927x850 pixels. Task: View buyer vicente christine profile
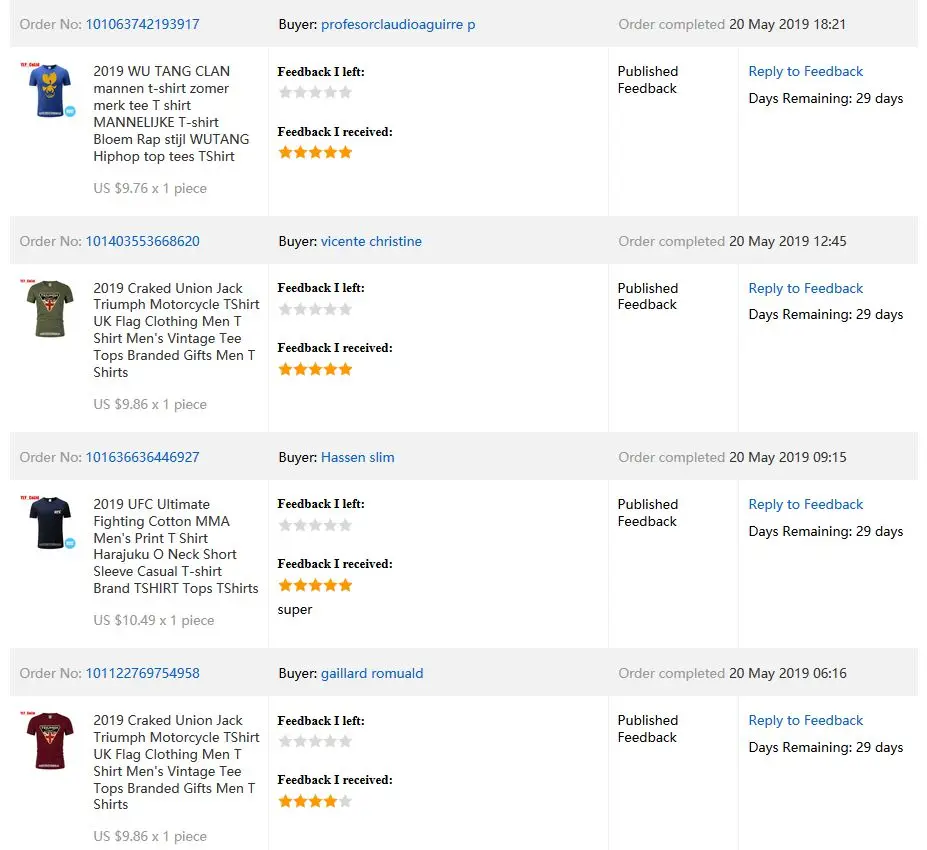click(x=371, y=241)
